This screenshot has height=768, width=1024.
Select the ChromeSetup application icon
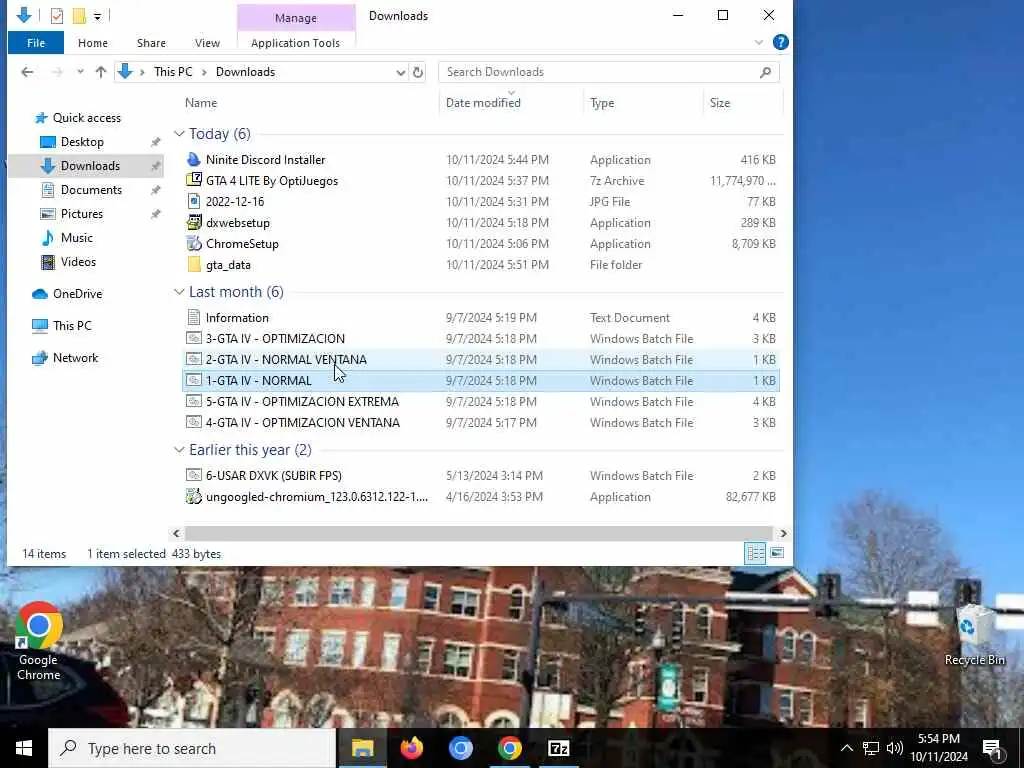coord(193,243)
